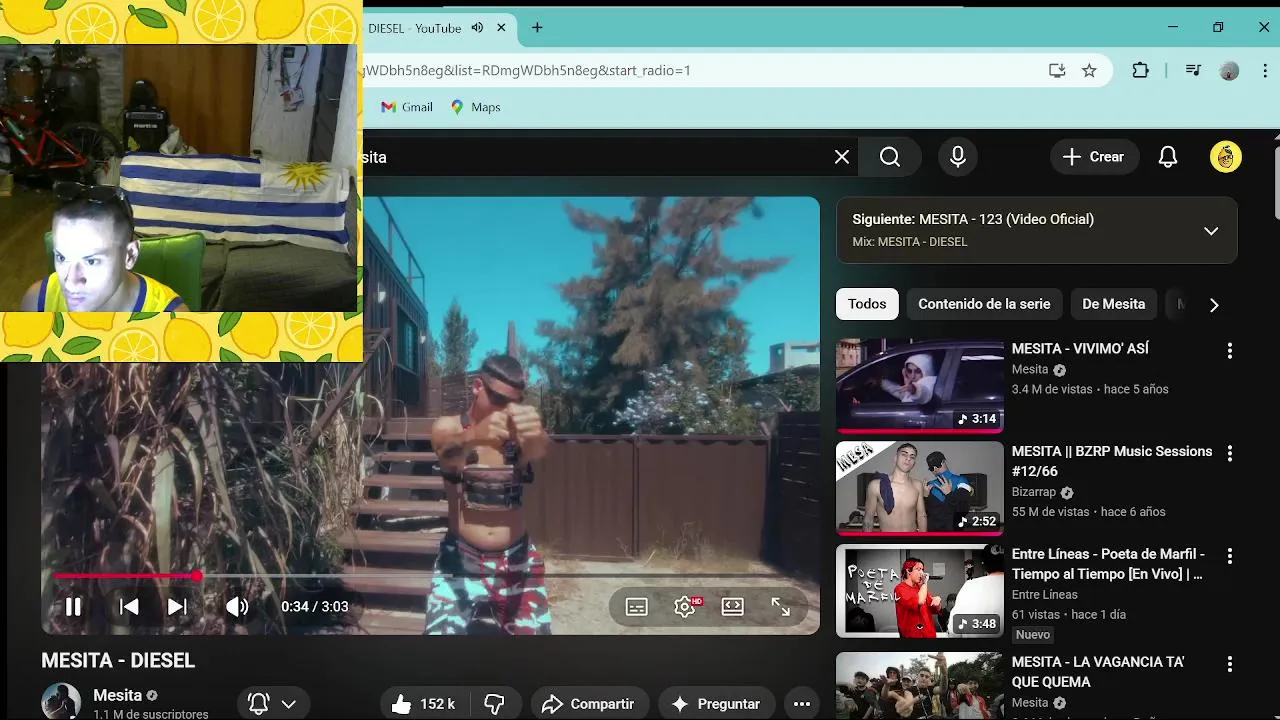Open Mesita channel name link
The height and width of the screenshot is (720, 1280).
pos(117,695)
